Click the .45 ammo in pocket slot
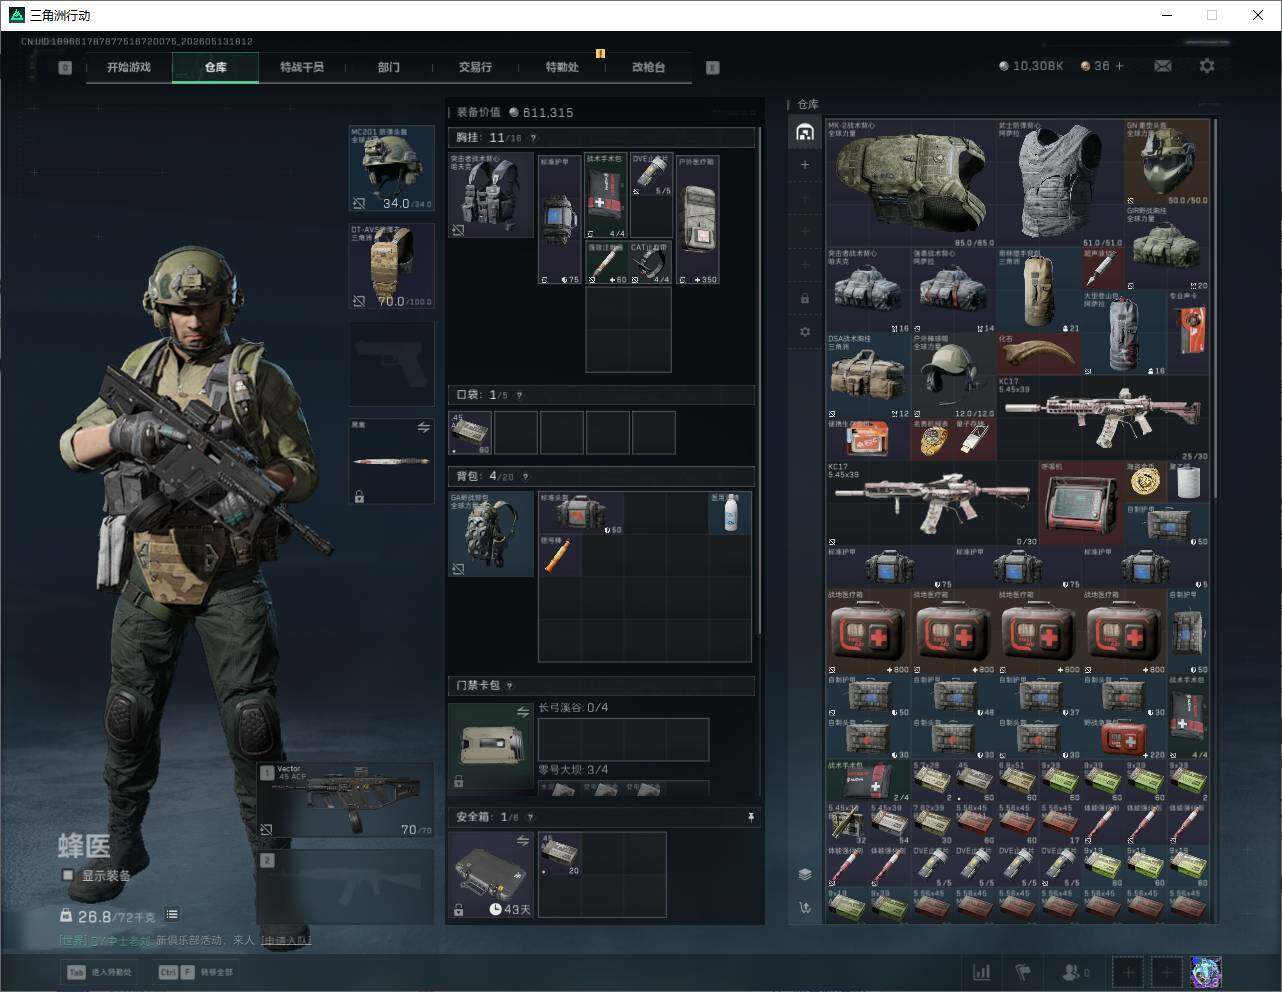This screenshot has height=992, width=1282. [x=470, y=432]
